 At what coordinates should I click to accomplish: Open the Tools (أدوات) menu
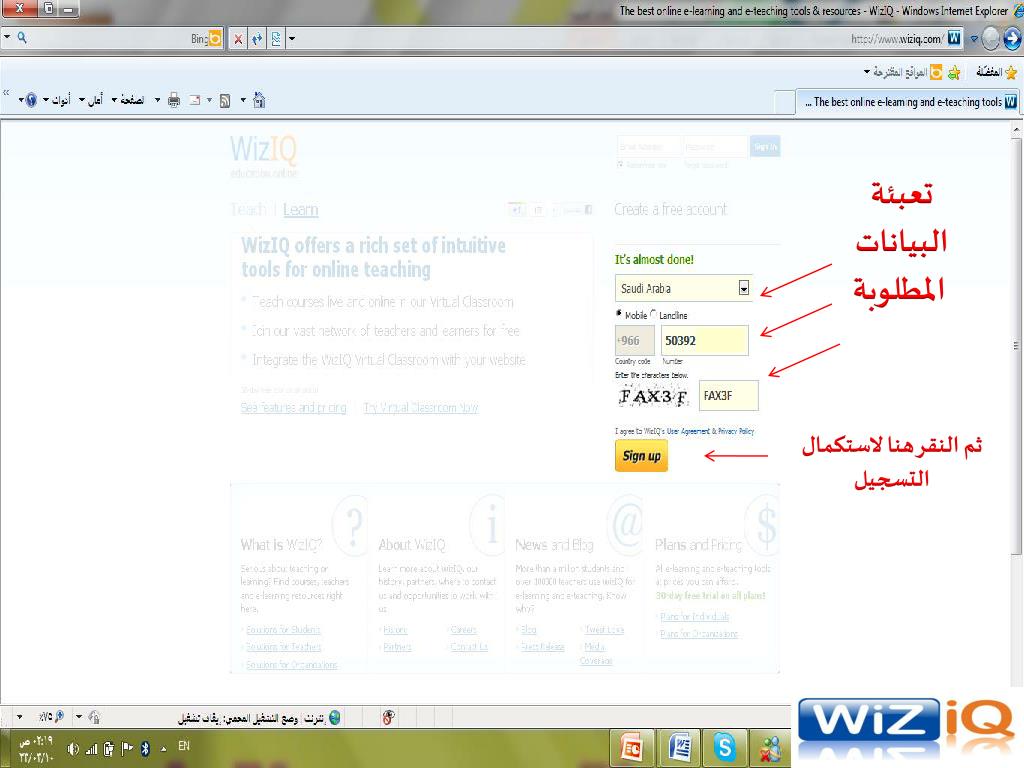(x=57, y=100)
